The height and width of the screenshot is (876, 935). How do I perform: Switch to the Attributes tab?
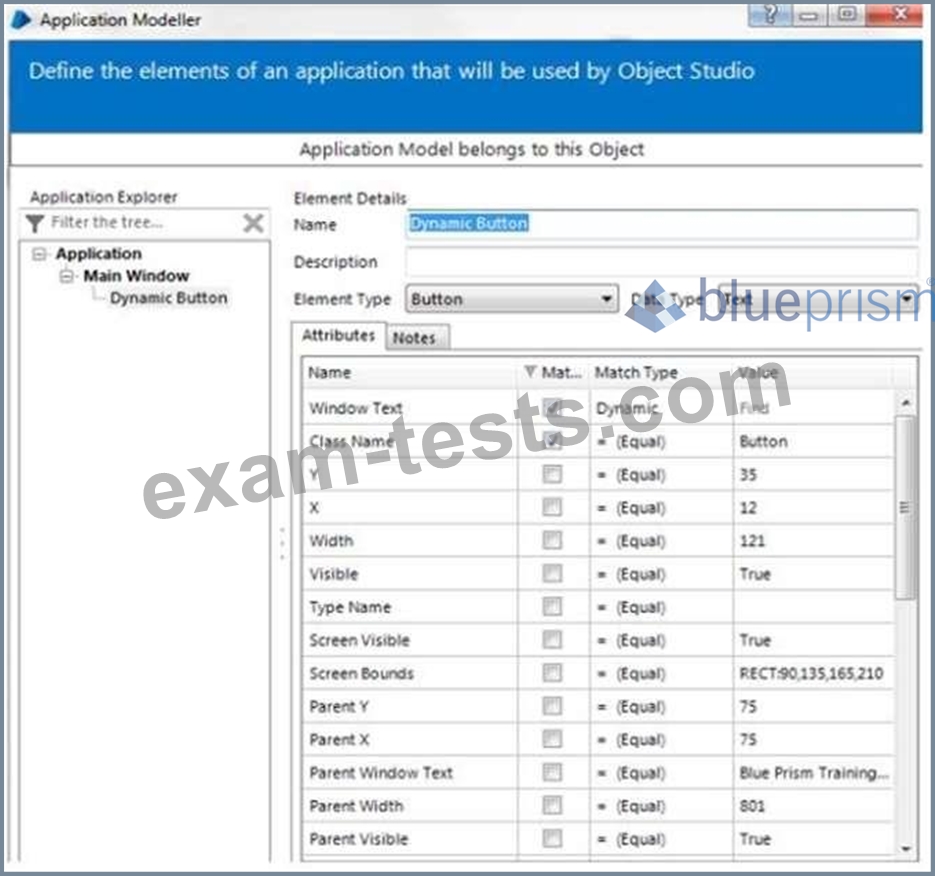[339, 336]
